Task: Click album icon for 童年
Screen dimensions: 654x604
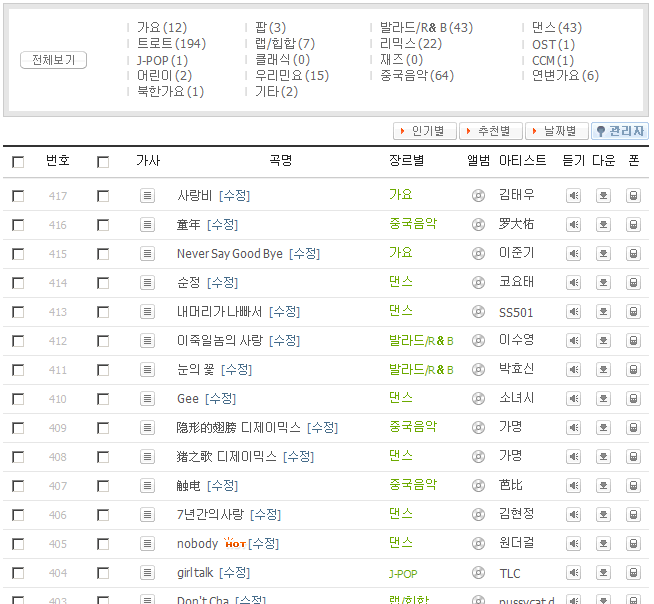Action: [x=478, y=225]
